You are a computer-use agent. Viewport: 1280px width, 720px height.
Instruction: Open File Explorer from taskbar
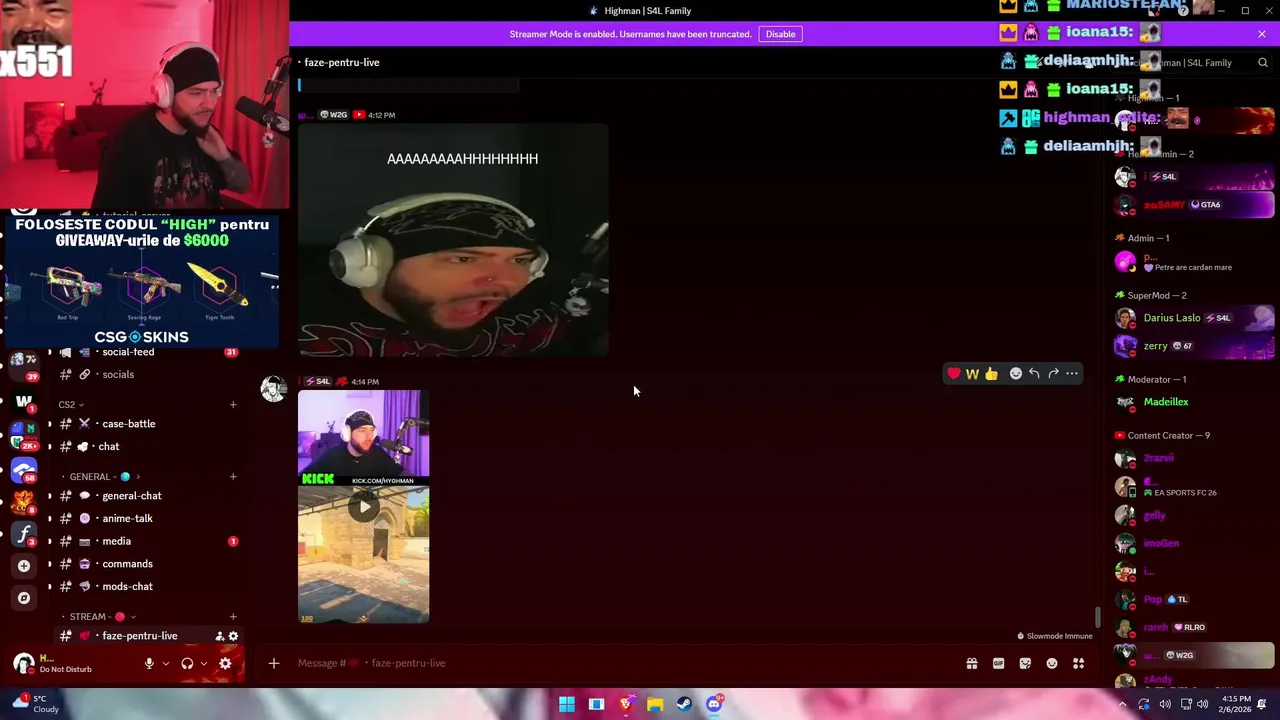[x=655, y=704]
